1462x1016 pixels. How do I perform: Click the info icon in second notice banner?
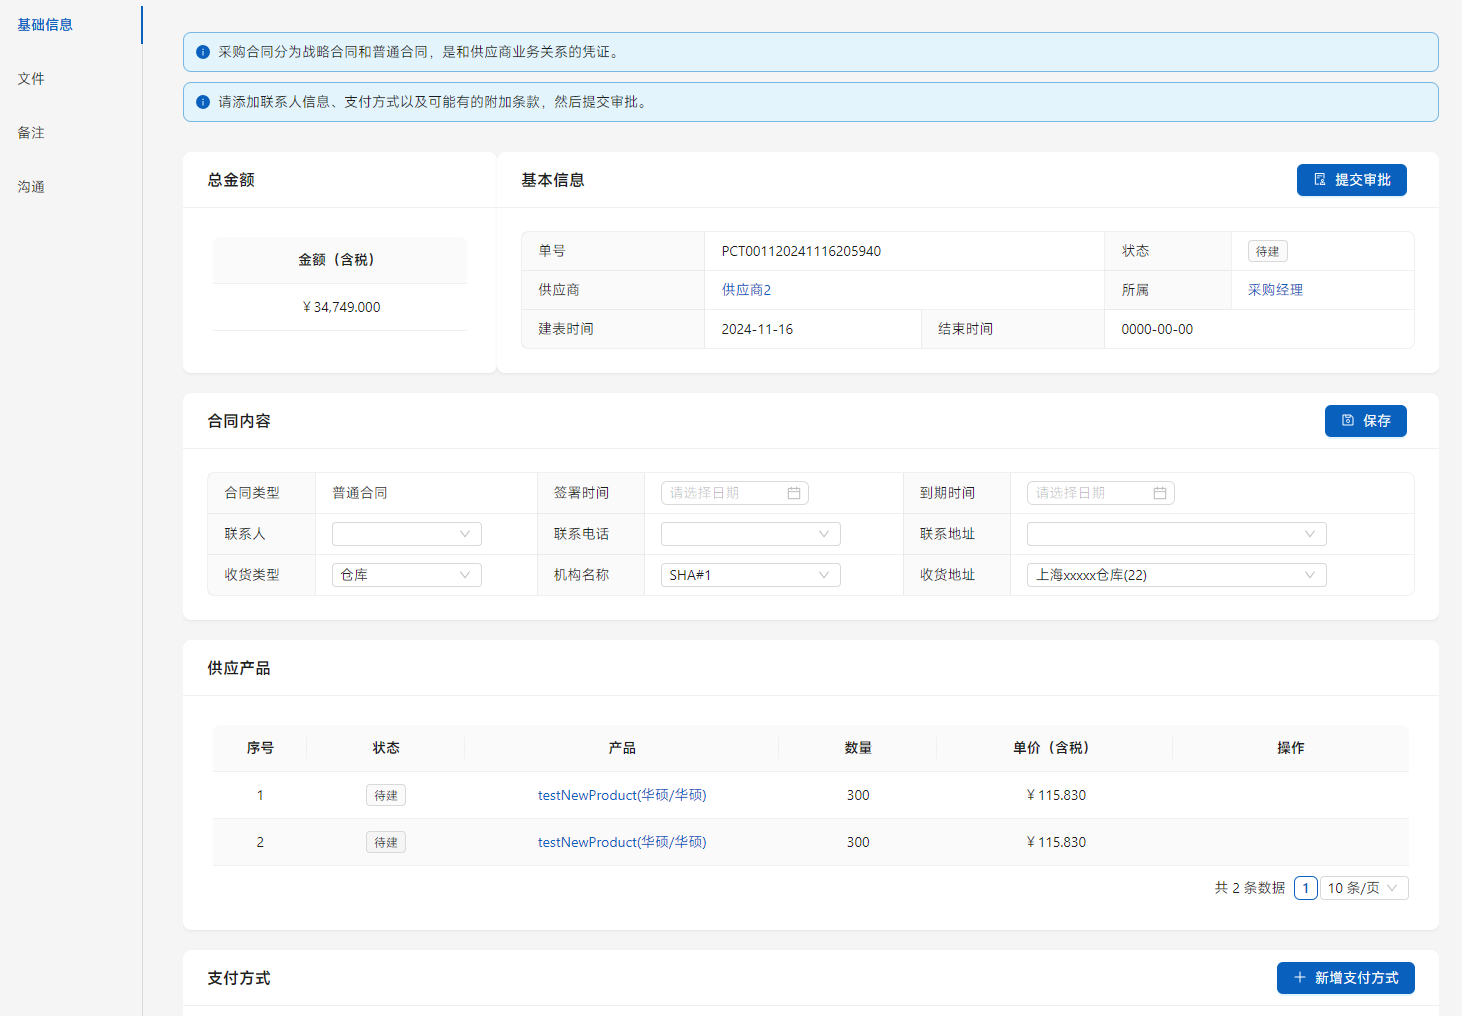(x=203, y=102)
